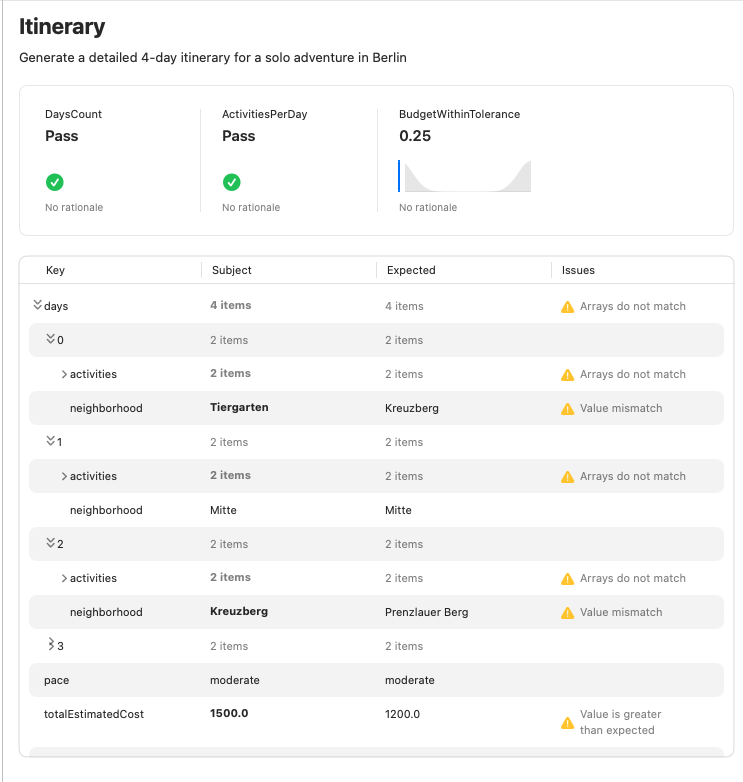Collapse day 0 row

point(50,339)
